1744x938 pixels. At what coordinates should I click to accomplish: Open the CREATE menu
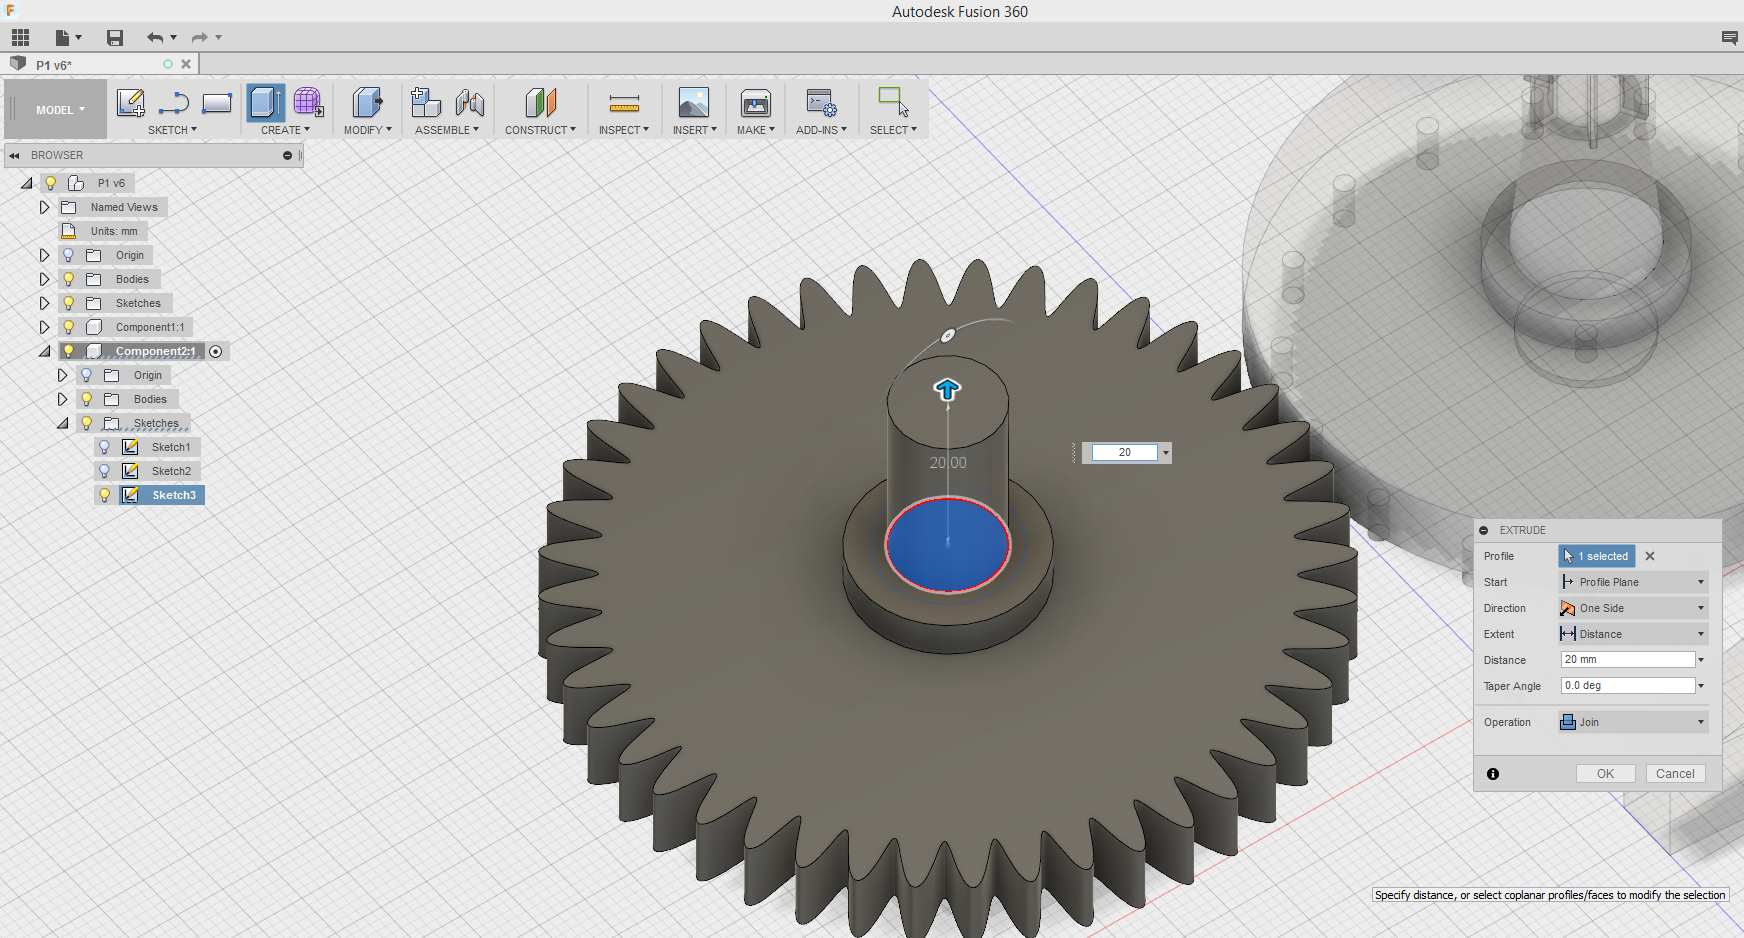tap(285, 130)
